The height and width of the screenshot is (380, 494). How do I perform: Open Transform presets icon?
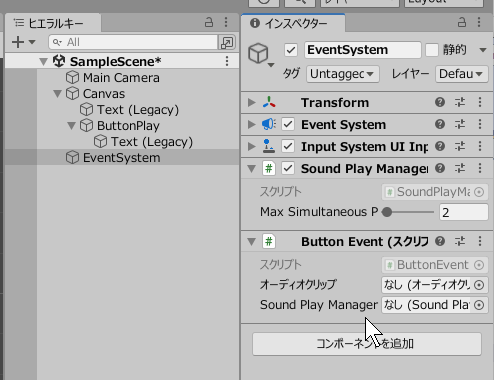tap(460, 102)
